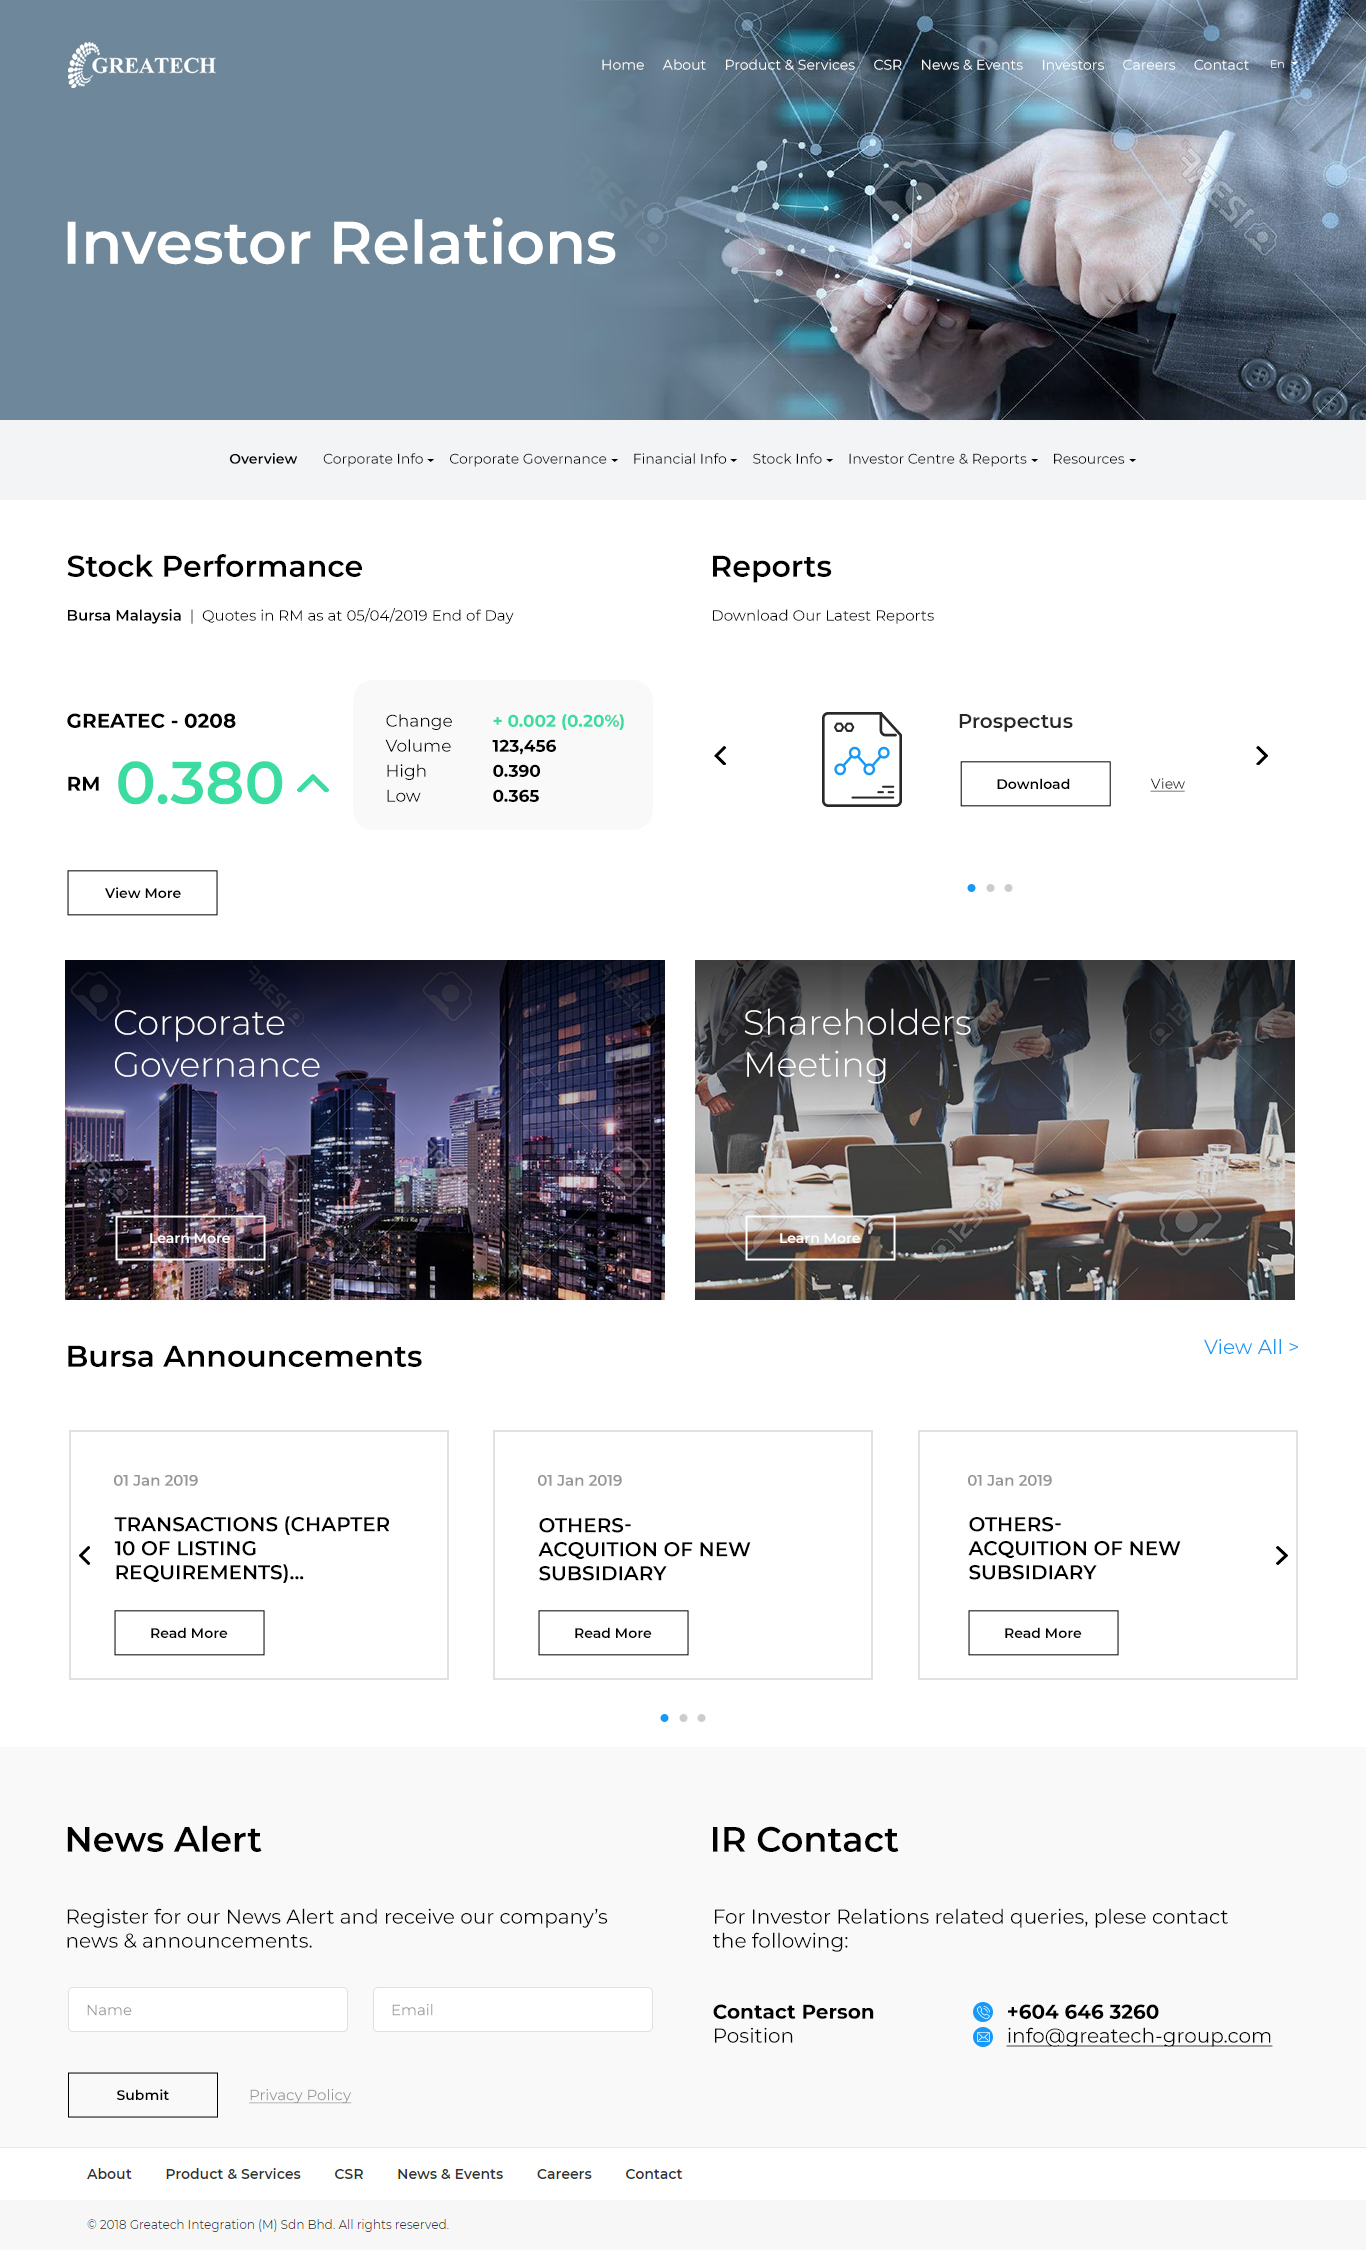Select second pagination dot under Bursa Announcements
The height and width of the screenshot is (2250, 1366).
(683, 1718)
